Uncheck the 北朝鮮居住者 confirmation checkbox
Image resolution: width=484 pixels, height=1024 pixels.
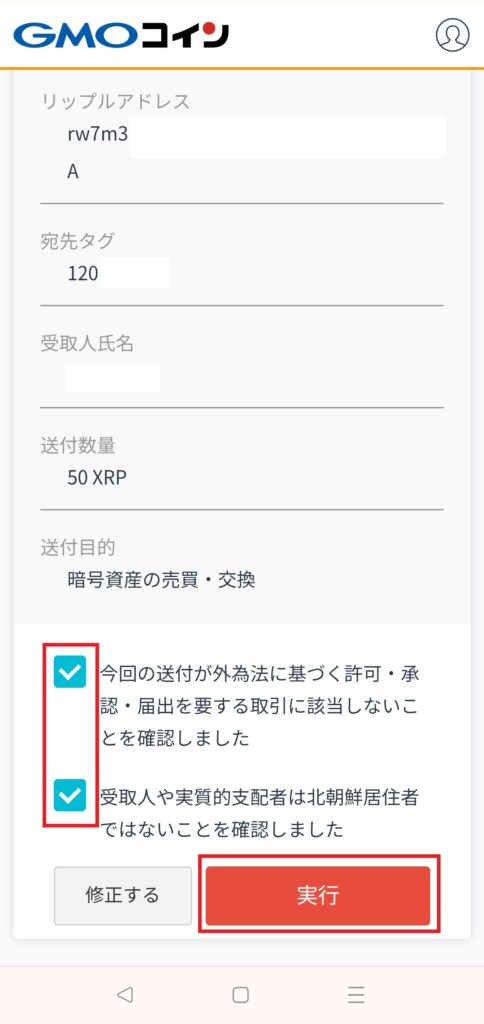click(x=70, y=795)
